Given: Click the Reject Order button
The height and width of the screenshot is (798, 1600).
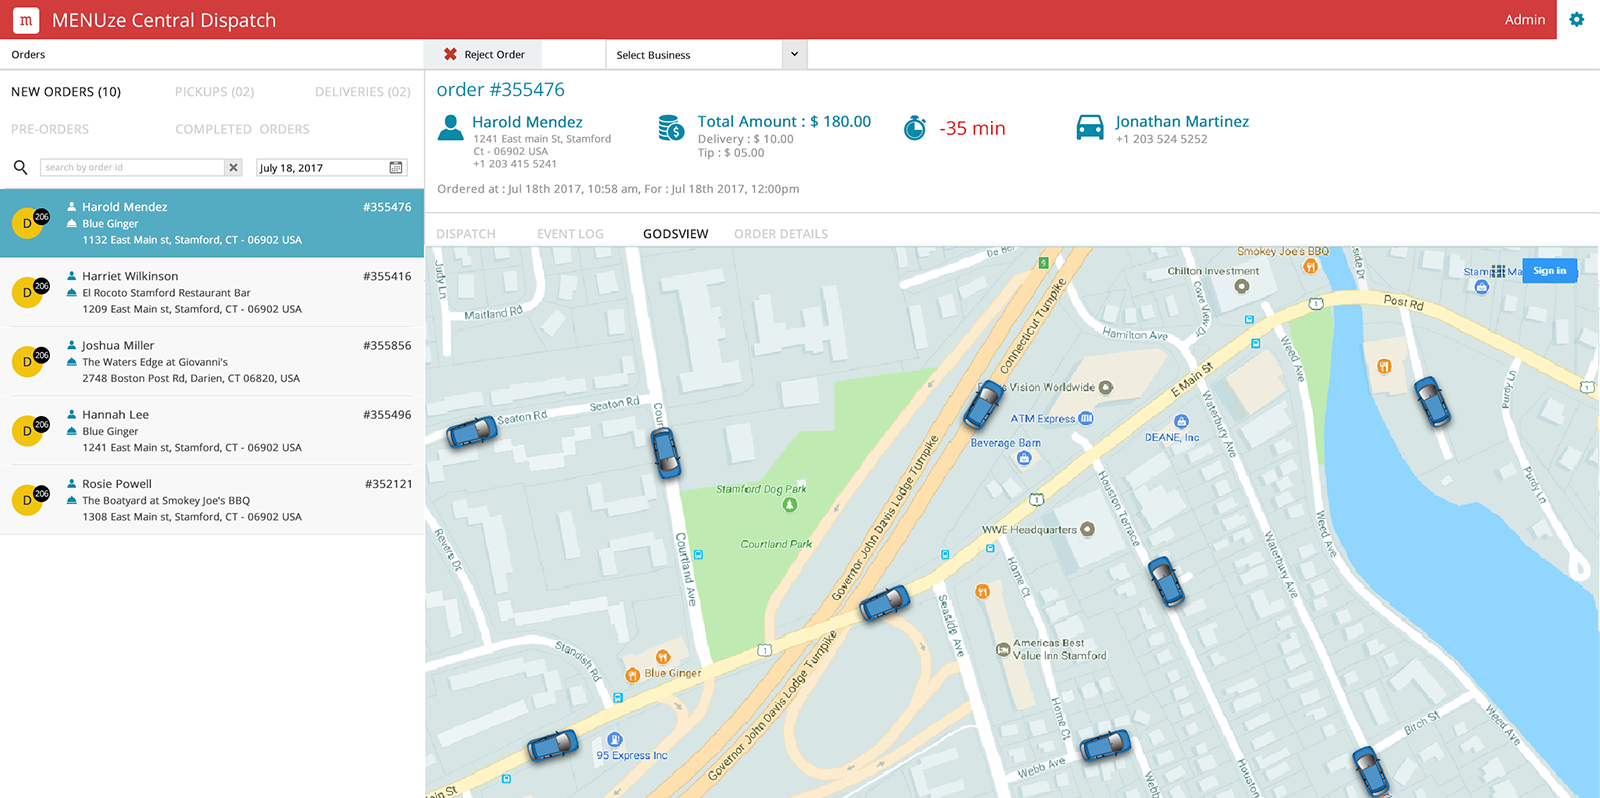Looking at the screenshot, I should (x=483, y=54).
